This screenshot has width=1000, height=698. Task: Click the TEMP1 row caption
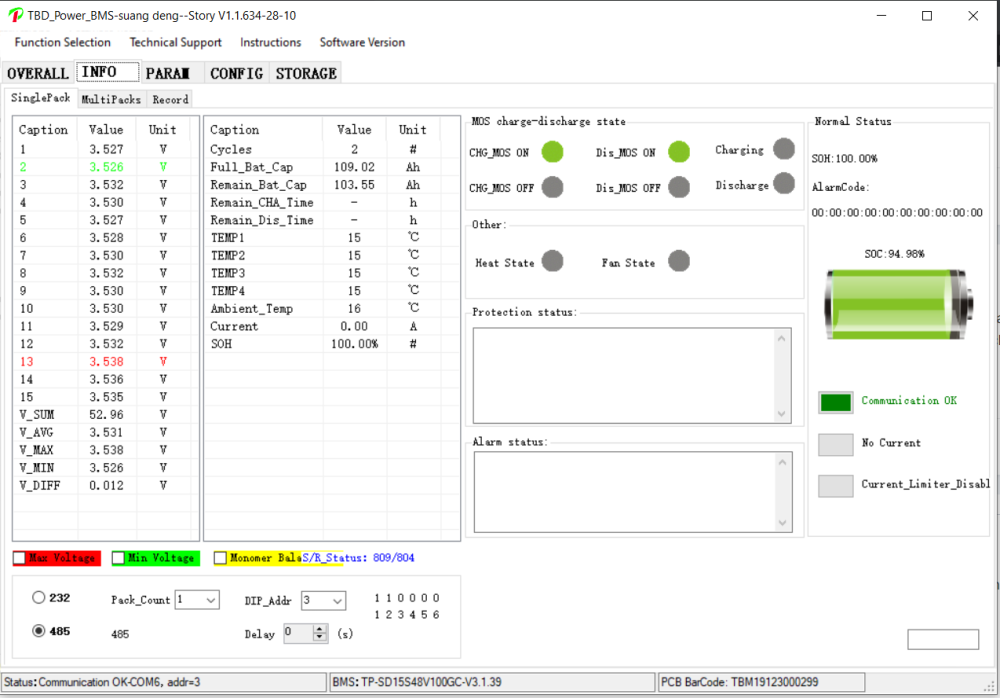tap(227, 238)
